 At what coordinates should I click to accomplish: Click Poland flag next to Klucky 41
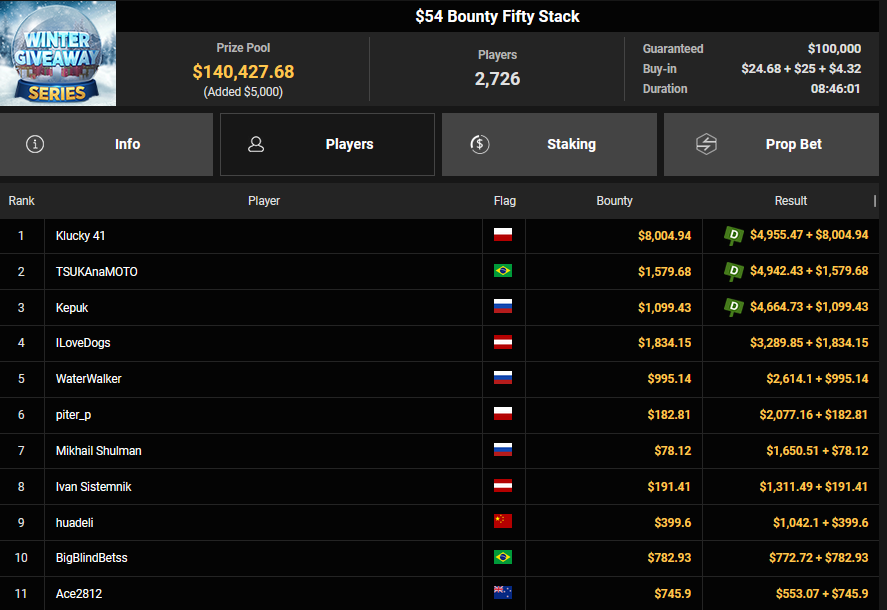503,236
